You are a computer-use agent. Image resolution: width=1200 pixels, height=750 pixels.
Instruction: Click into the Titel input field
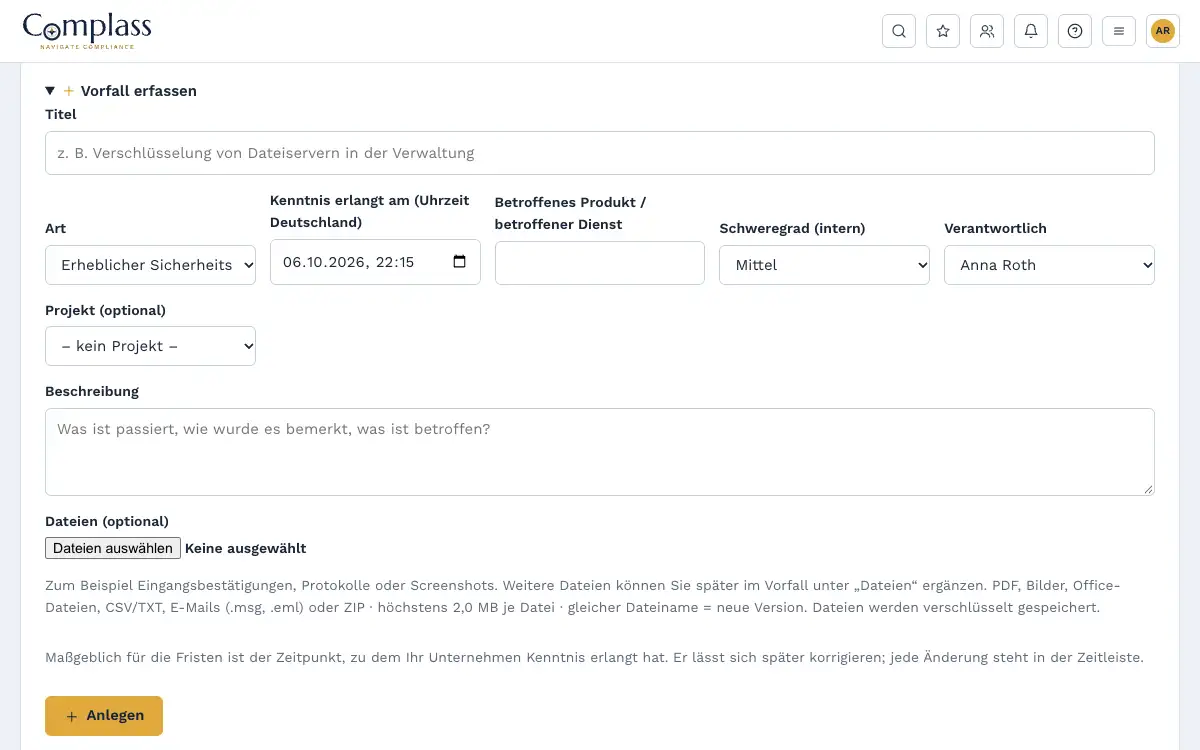600,153
